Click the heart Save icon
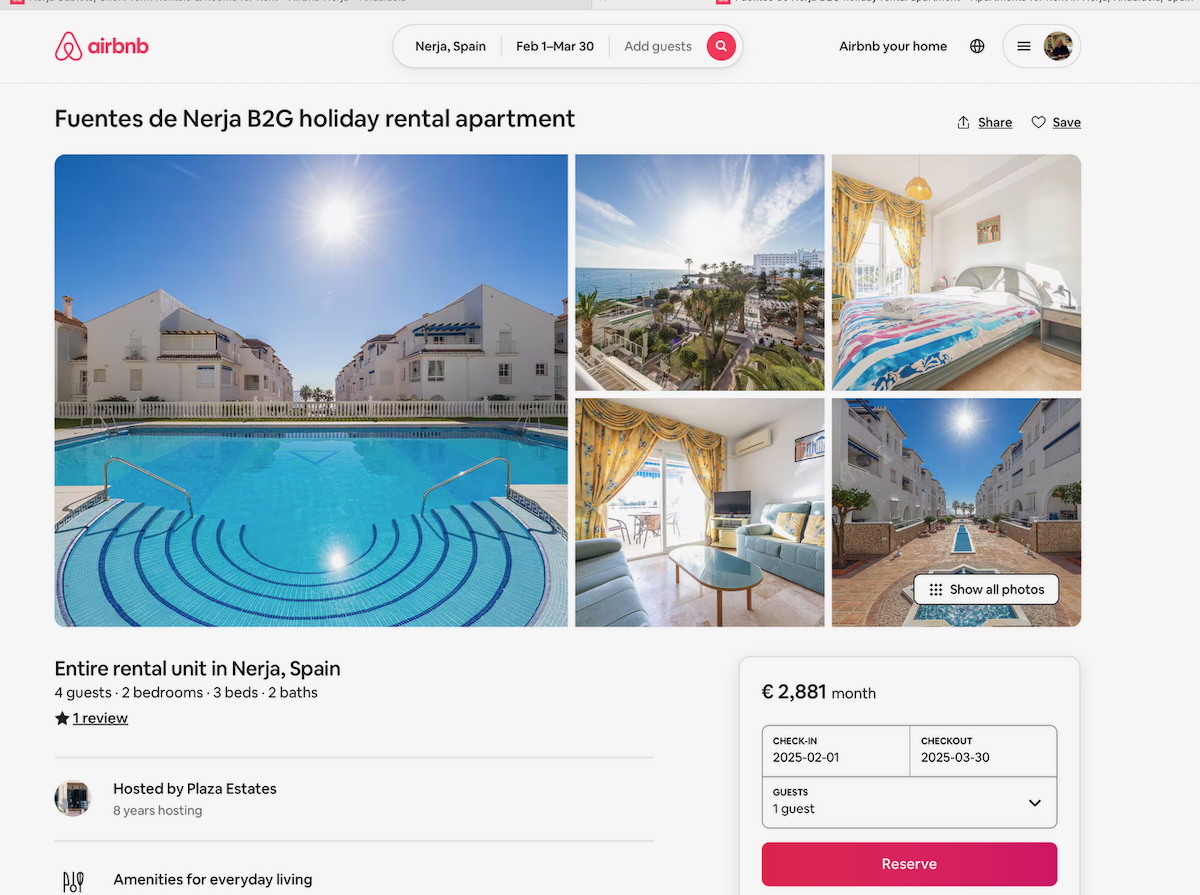 pos(1039,122)
